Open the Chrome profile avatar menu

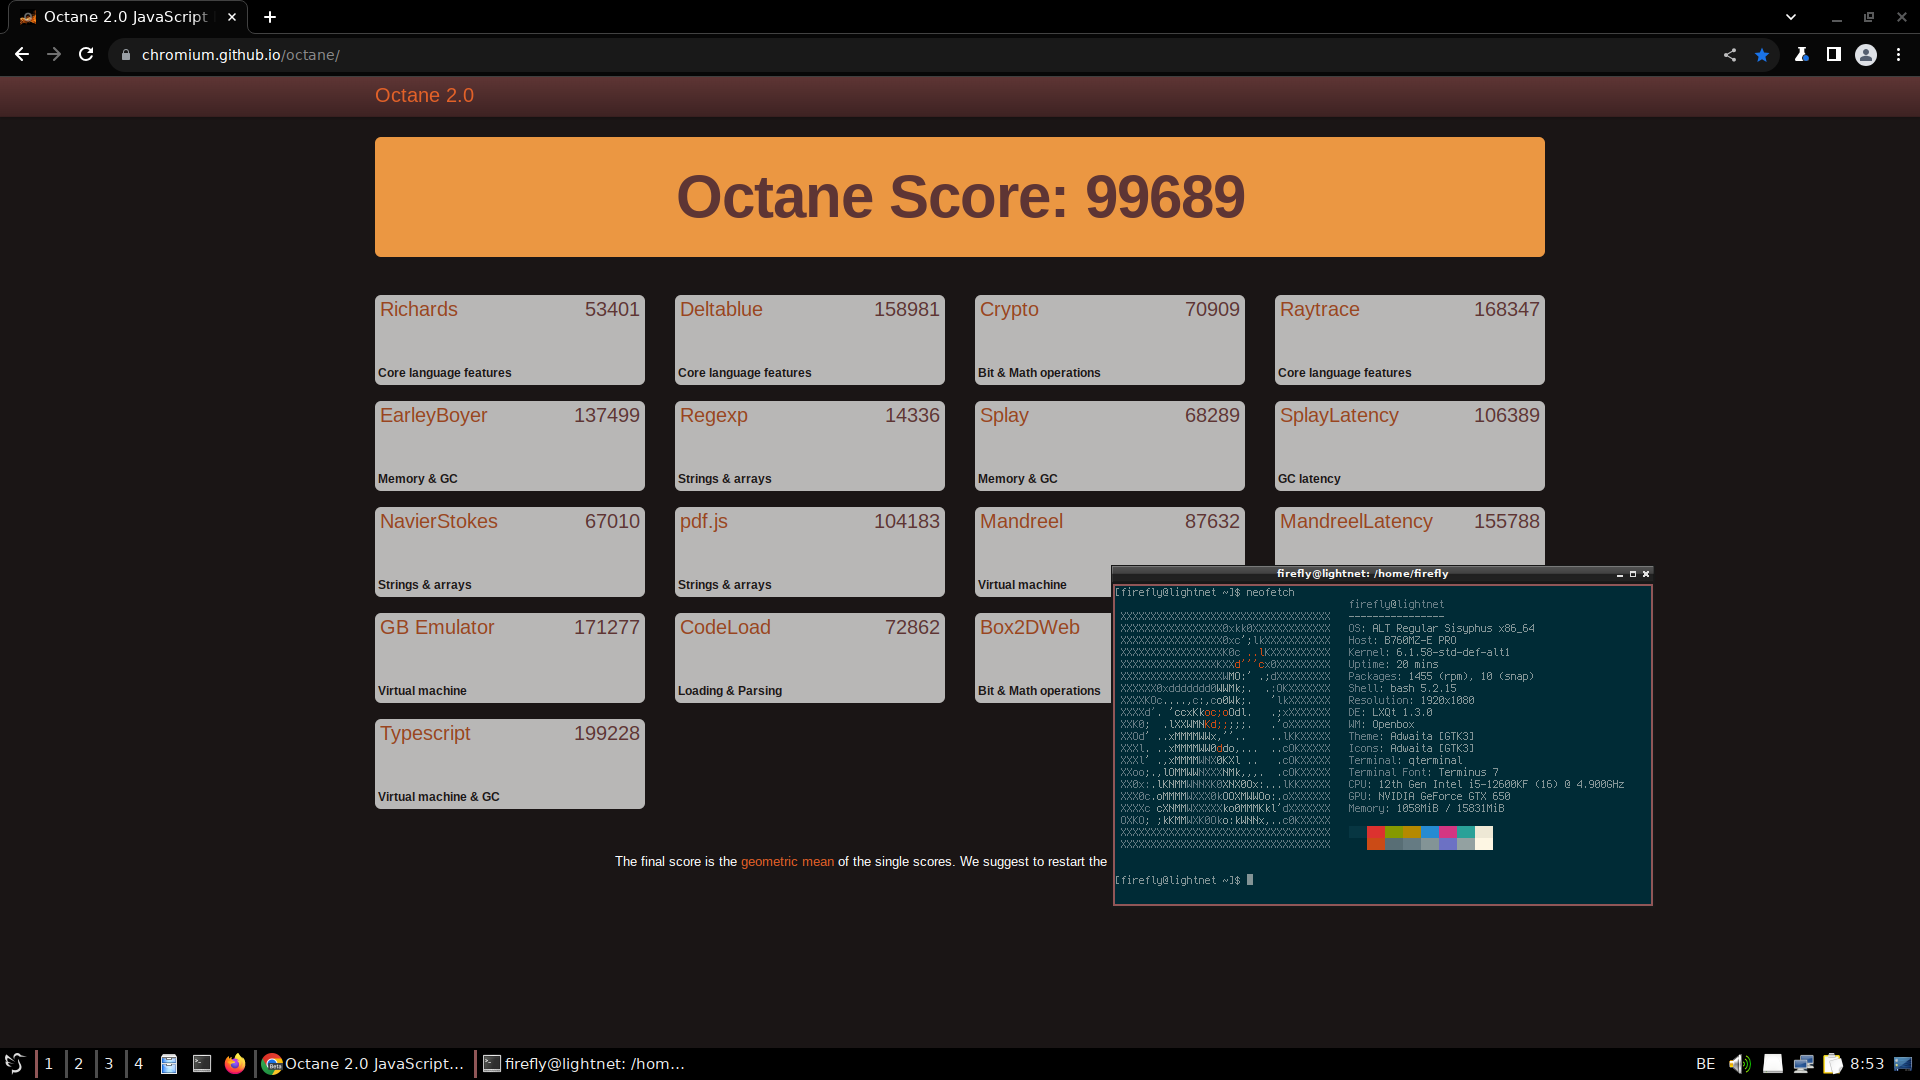tap(1866, 55)
